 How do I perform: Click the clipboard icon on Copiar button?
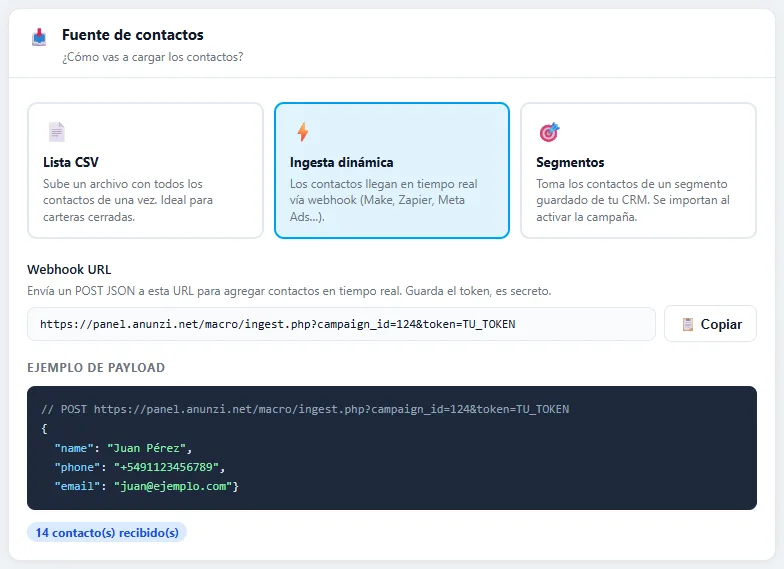click(688, 324)
